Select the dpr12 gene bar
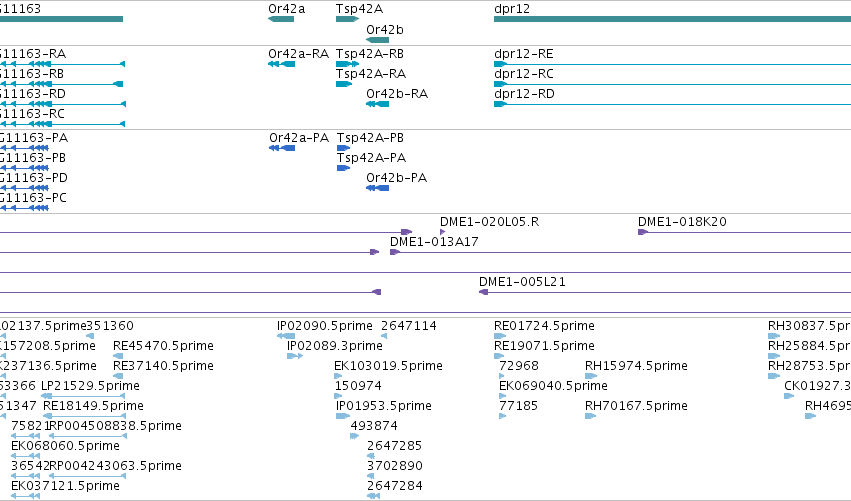The width and height of the screenshot is (851, 501). click(x=672, y=19)
